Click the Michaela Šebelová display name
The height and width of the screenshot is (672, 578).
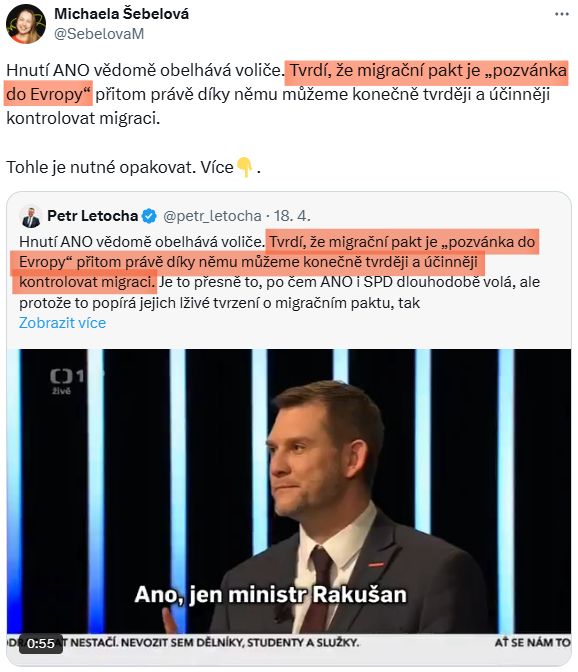pos(121,14)
